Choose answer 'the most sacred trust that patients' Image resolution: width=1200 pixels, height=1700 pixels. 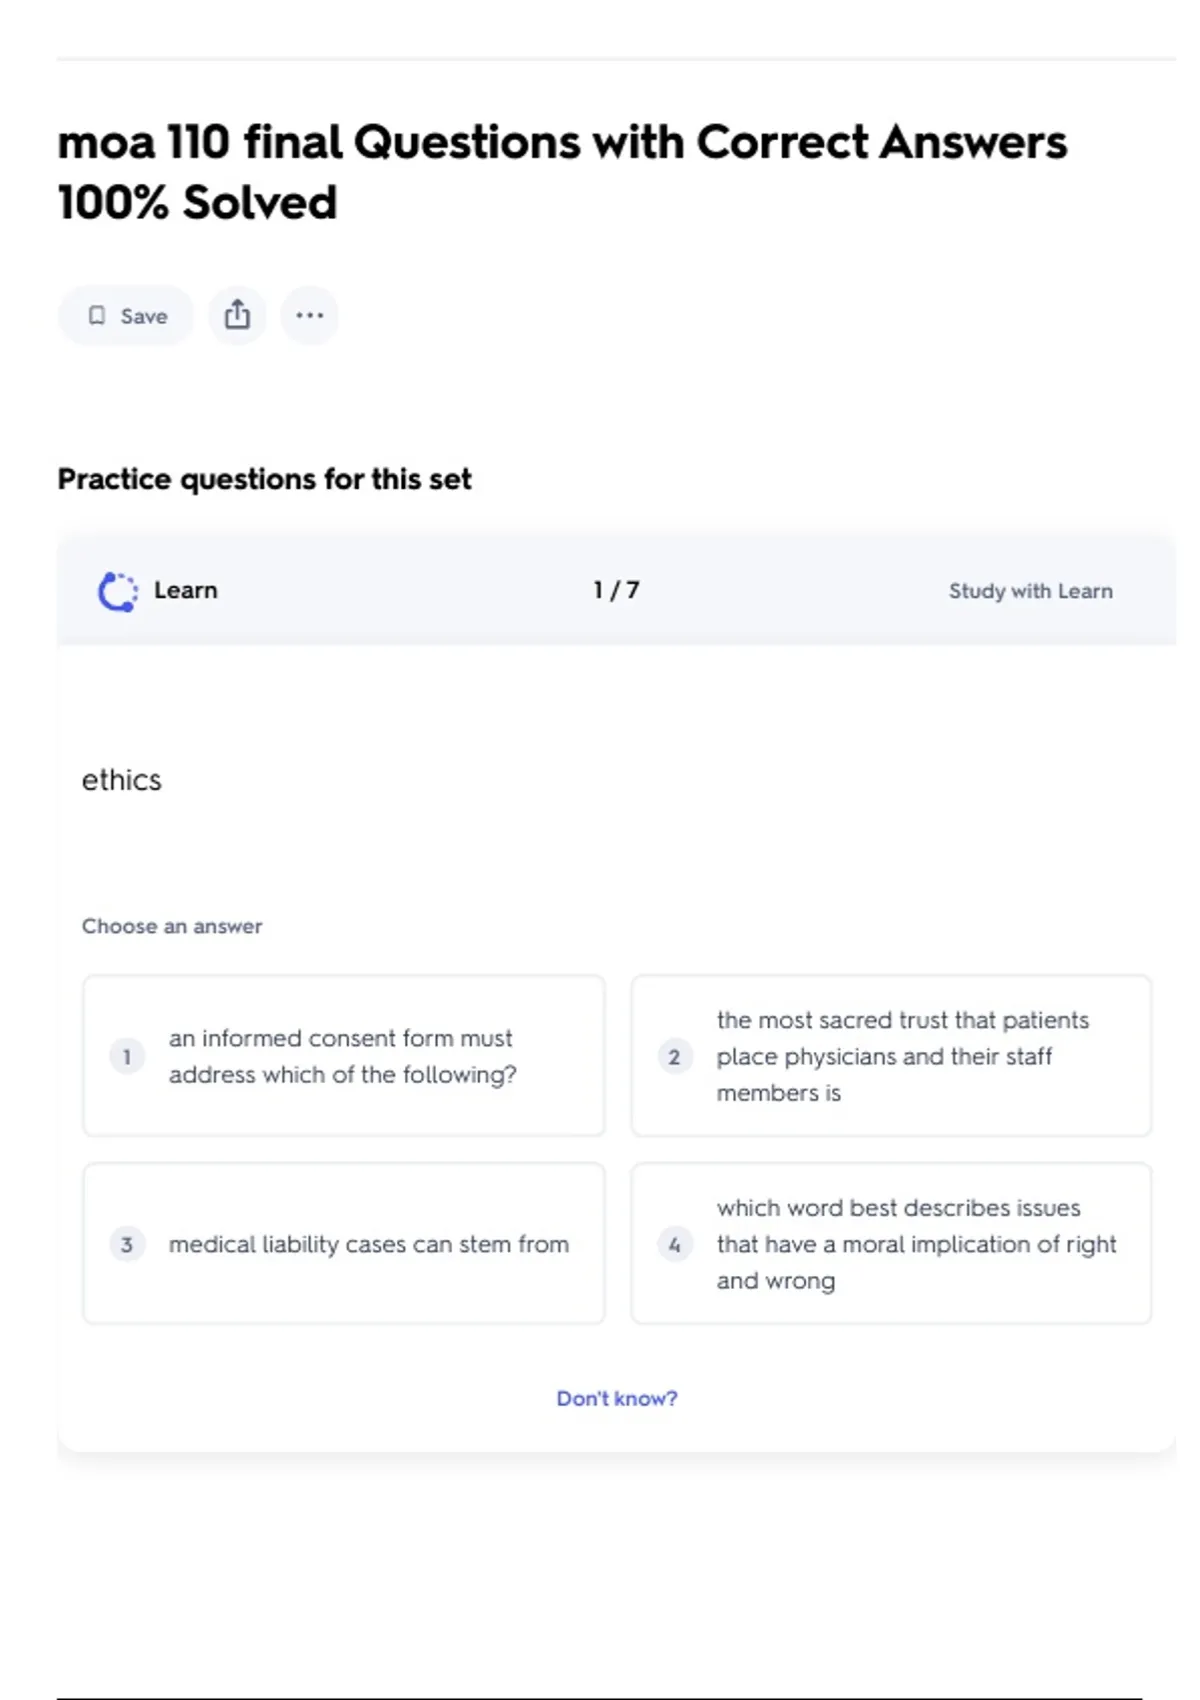(902, 1056)
